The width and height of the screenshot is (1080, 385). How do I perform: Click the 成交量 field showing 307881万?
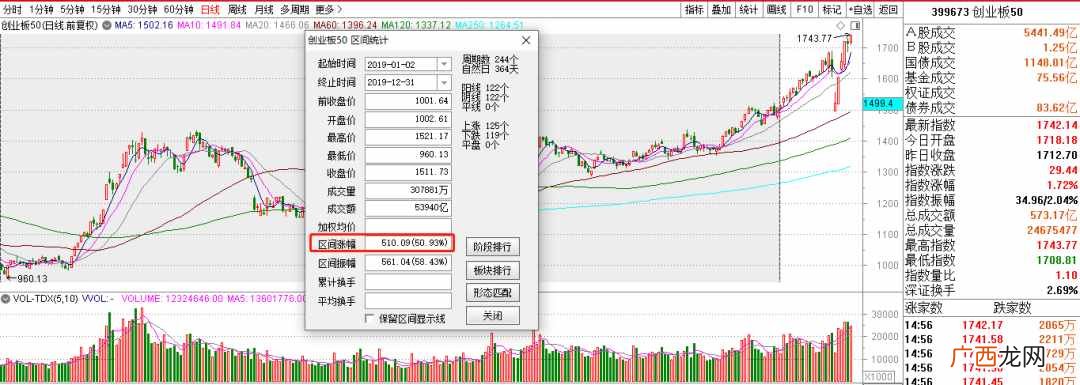[x=408, y=191]
